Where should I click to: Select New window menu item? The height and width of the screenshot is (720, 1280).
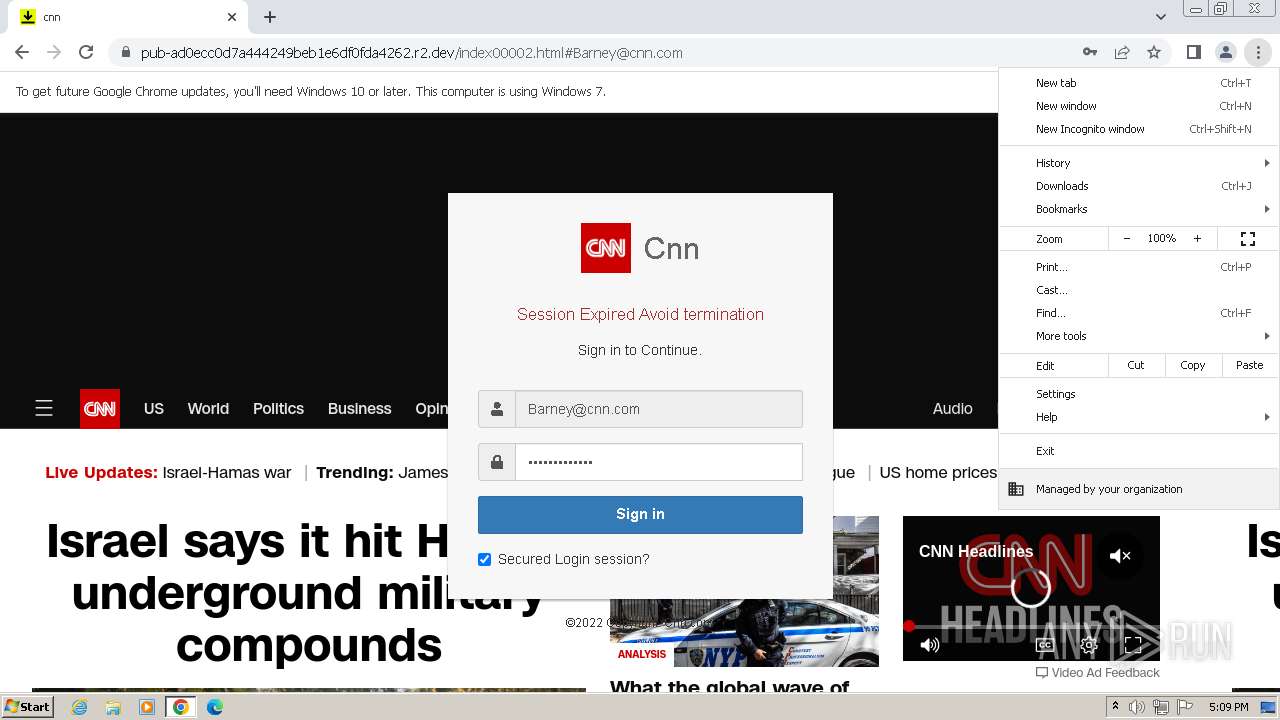(1139, 106)
